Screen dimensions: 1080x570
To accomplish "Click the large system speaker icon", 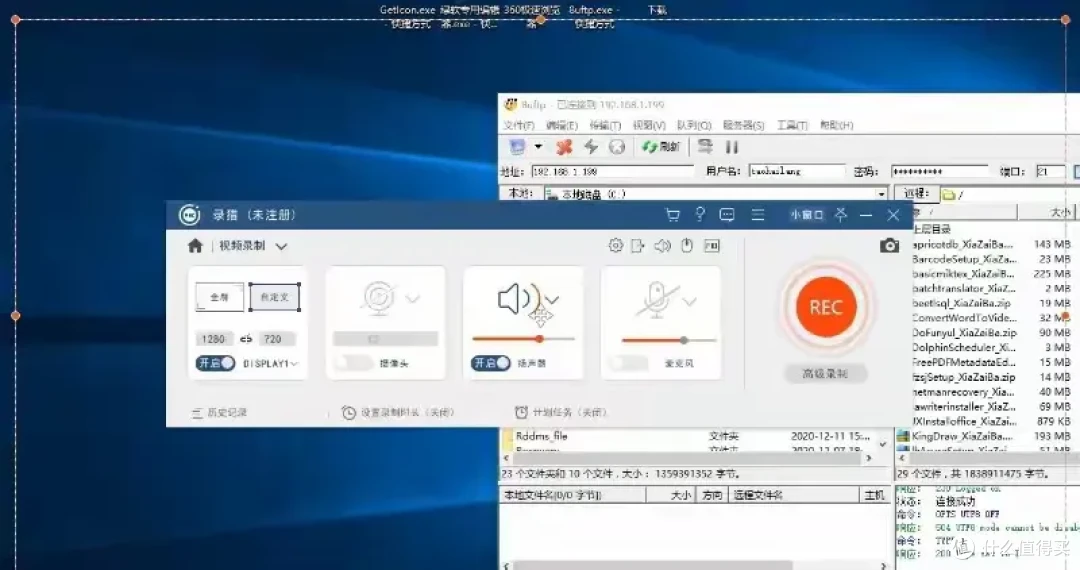I will (518, 299).
